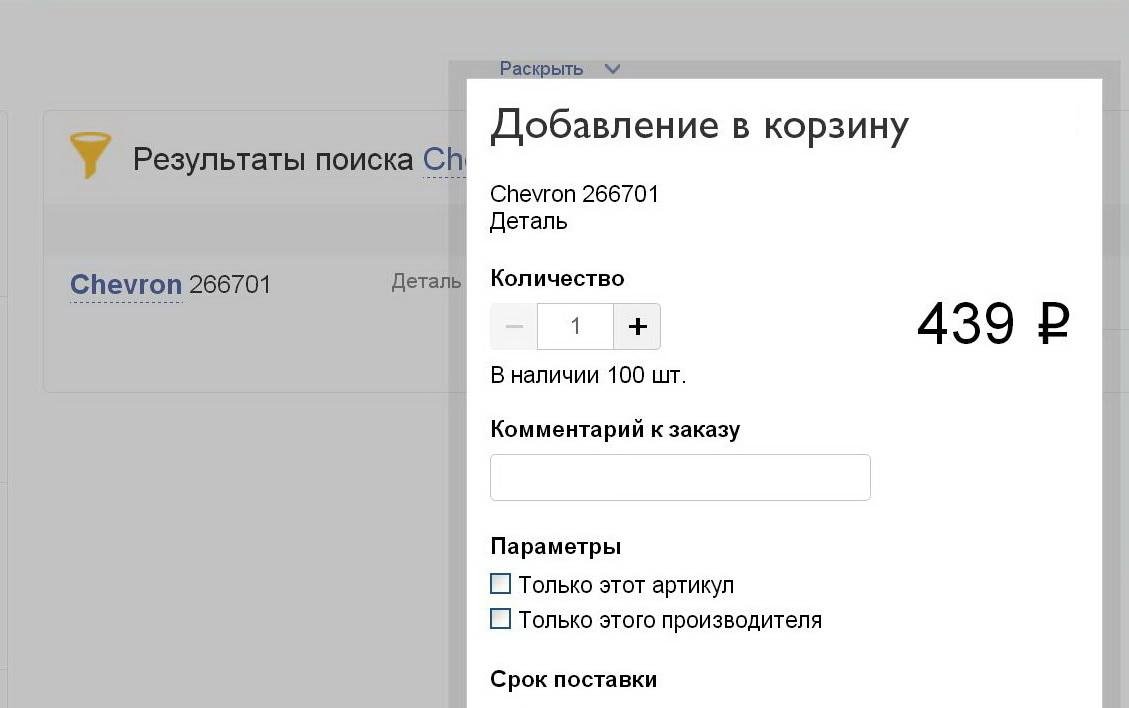Click the 'Параметры' heading

556,547
